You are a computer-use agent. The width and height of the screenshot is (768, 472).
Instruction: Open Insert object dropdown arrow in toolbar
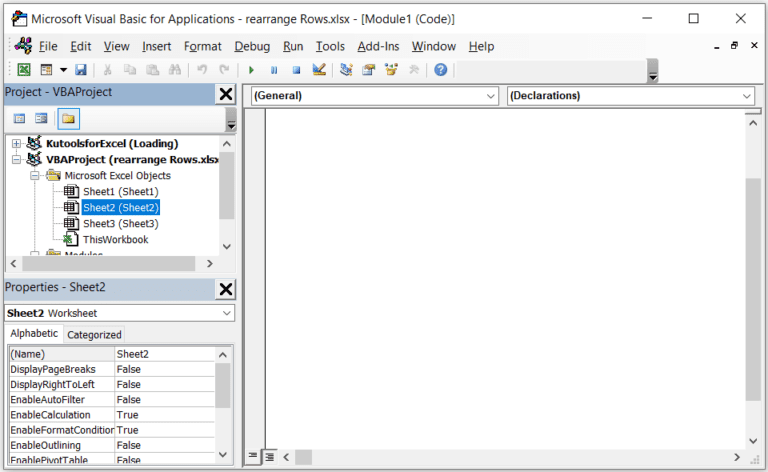click(63, 70)
